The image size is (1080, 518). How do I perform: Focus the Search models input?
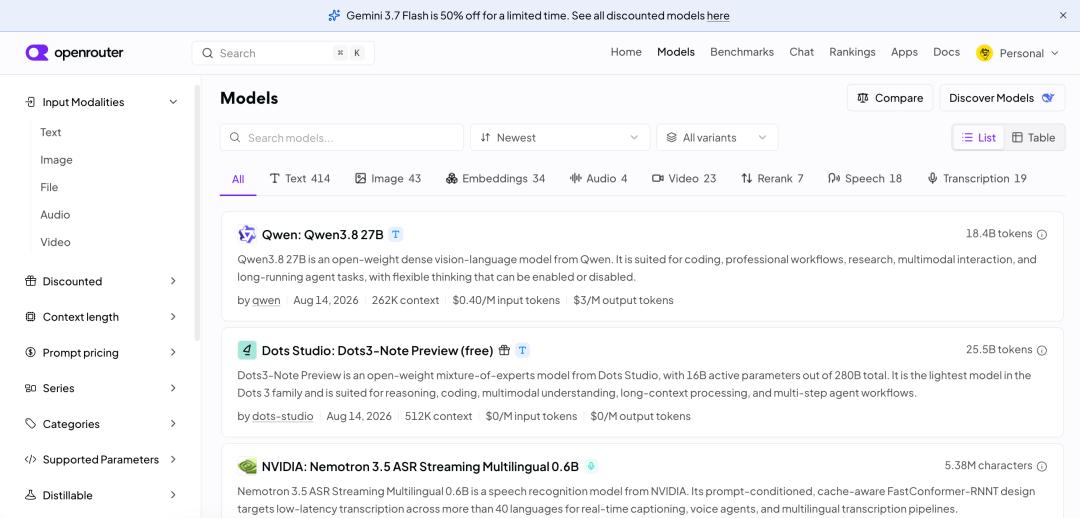(342, 137)
